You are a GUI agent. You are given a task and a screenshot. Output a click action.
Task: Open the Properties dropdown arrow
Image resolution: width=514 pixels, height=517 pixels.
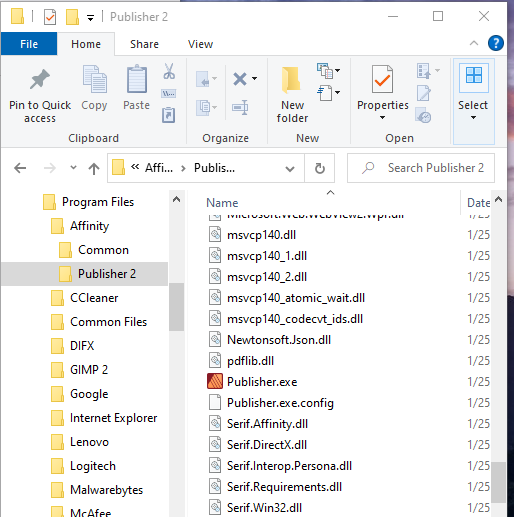382,117
